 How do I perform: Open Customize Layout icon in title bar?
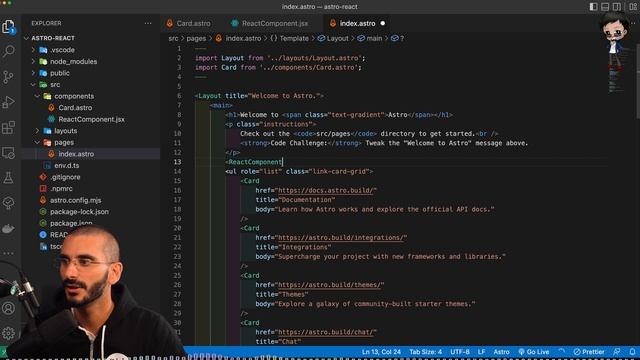[x=633, y=7]
